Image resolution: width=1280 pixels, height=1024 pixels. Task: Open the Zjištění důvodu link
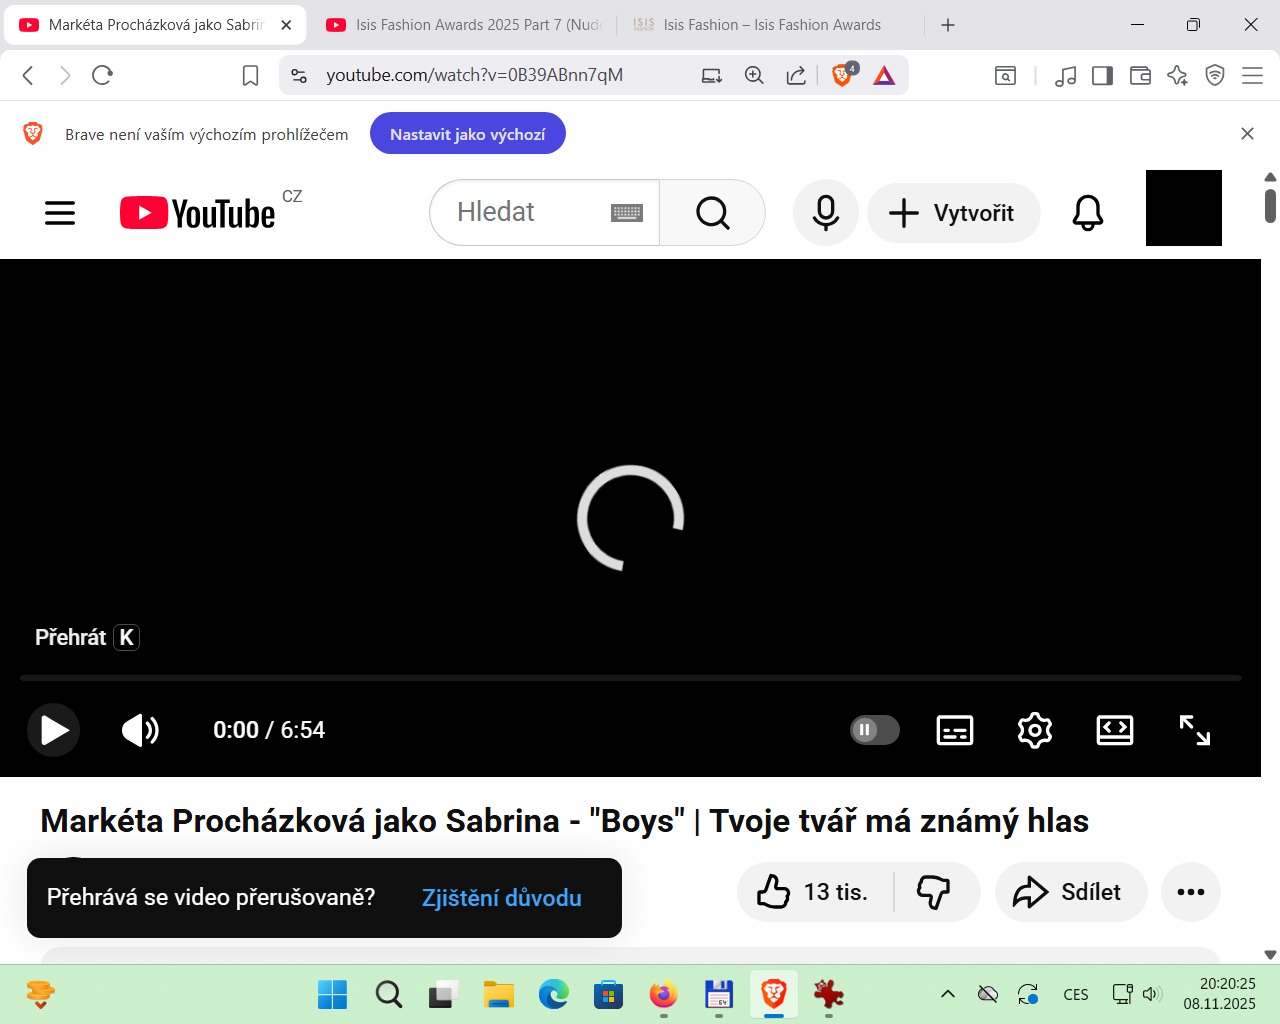coord(501,898)
